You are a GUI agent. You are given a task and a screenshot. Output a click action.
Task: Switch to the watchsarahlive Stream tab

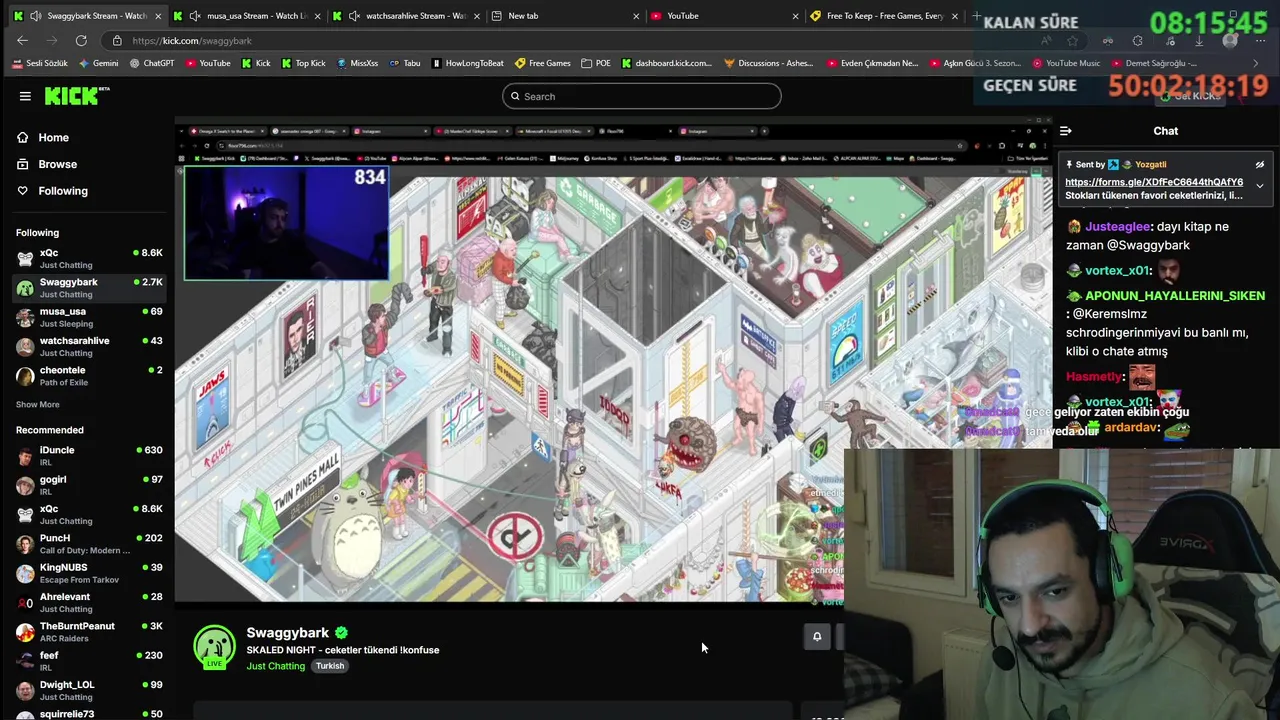(x=409, y=16)
